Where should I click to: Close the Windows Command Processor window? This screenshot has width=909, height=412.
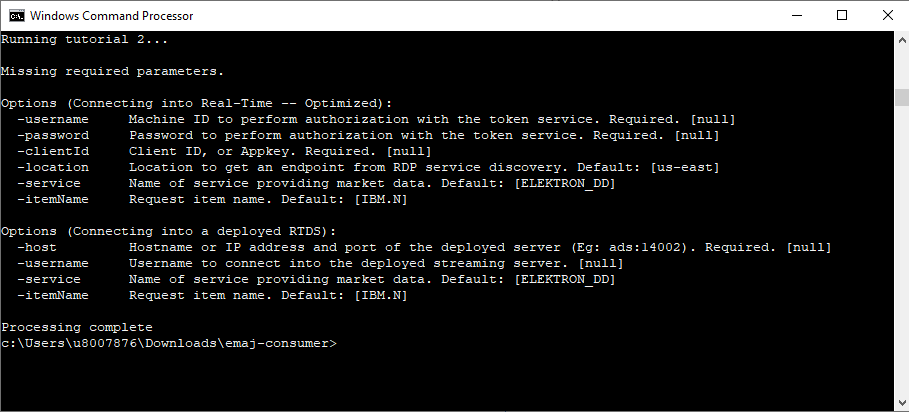click(x=887, y=16)
